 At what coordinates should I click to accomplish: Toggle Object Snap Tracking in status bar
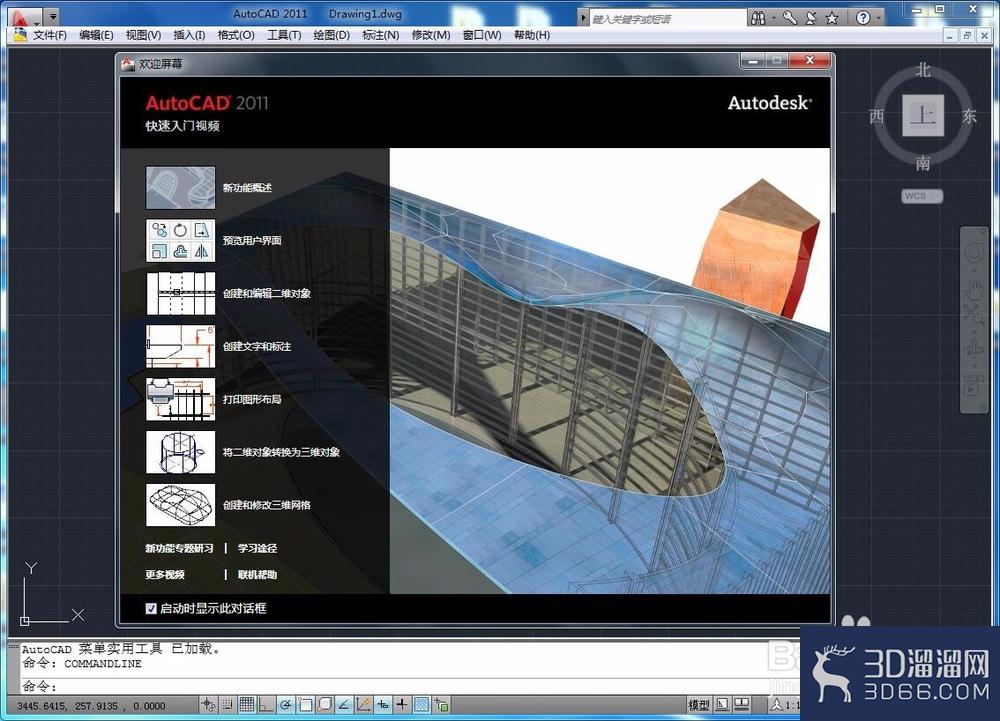pyautogui.click(x=344, y=704)
